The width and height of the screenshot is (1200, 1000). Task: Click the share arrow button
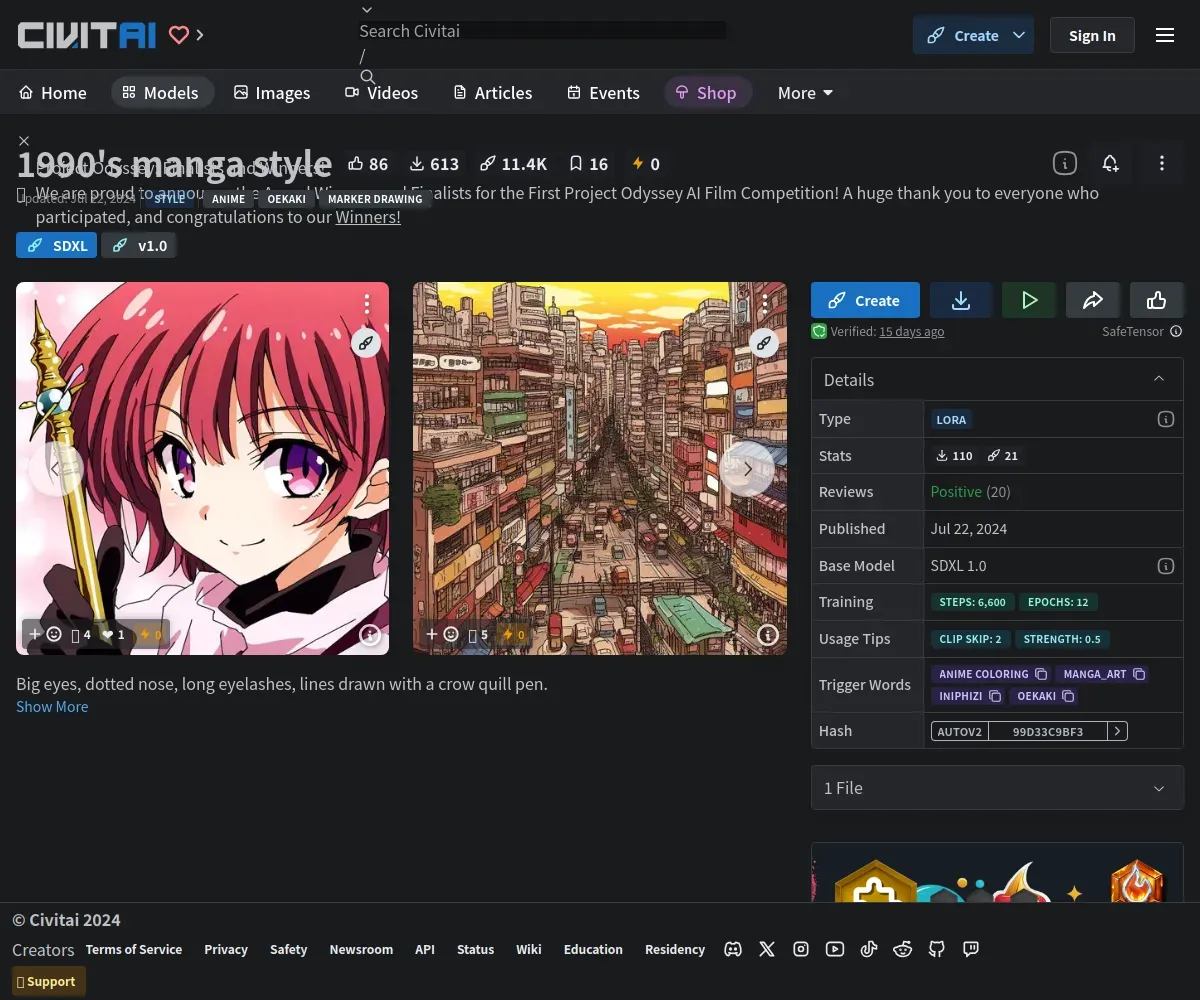click(1093, 300)
